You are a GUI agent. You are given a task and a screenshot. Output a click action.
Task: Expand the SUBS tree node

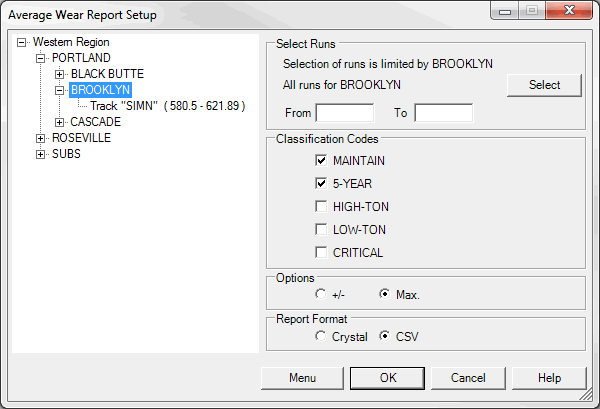pyautogui.click(x=41, y=154)
